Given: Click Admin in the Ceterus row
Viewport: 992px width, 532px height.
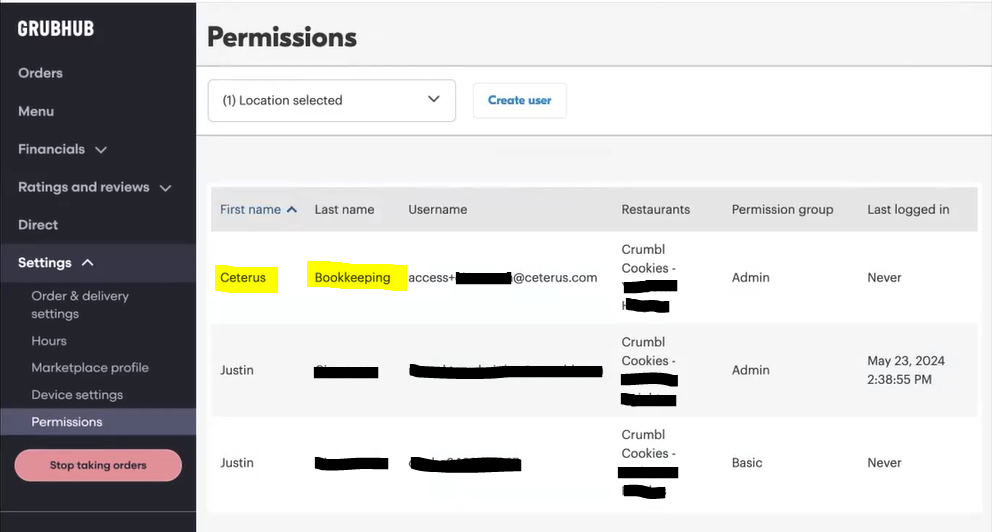Looking at the screenshot, I should (x=750, y=278).
